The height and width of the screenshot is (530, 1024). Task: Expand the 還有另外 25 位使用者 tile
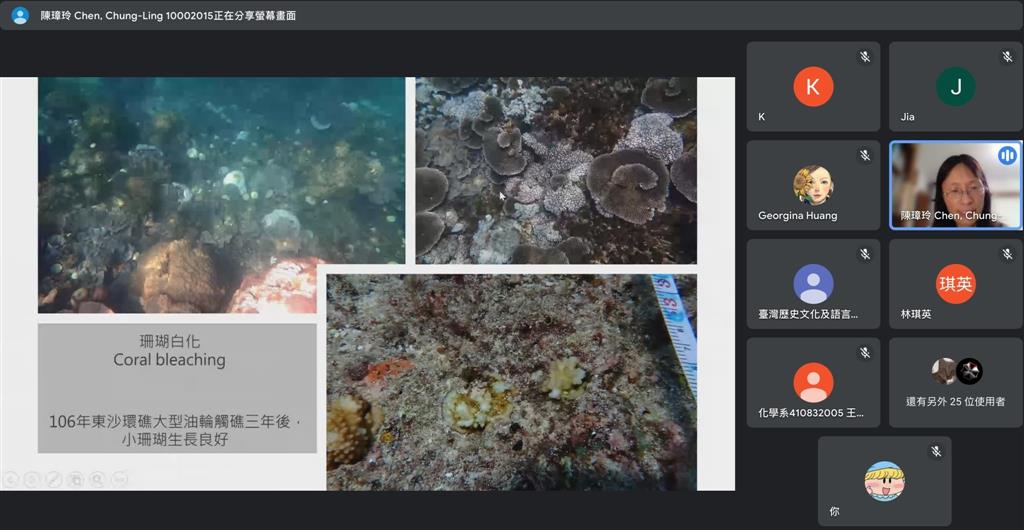pos(955,382)
